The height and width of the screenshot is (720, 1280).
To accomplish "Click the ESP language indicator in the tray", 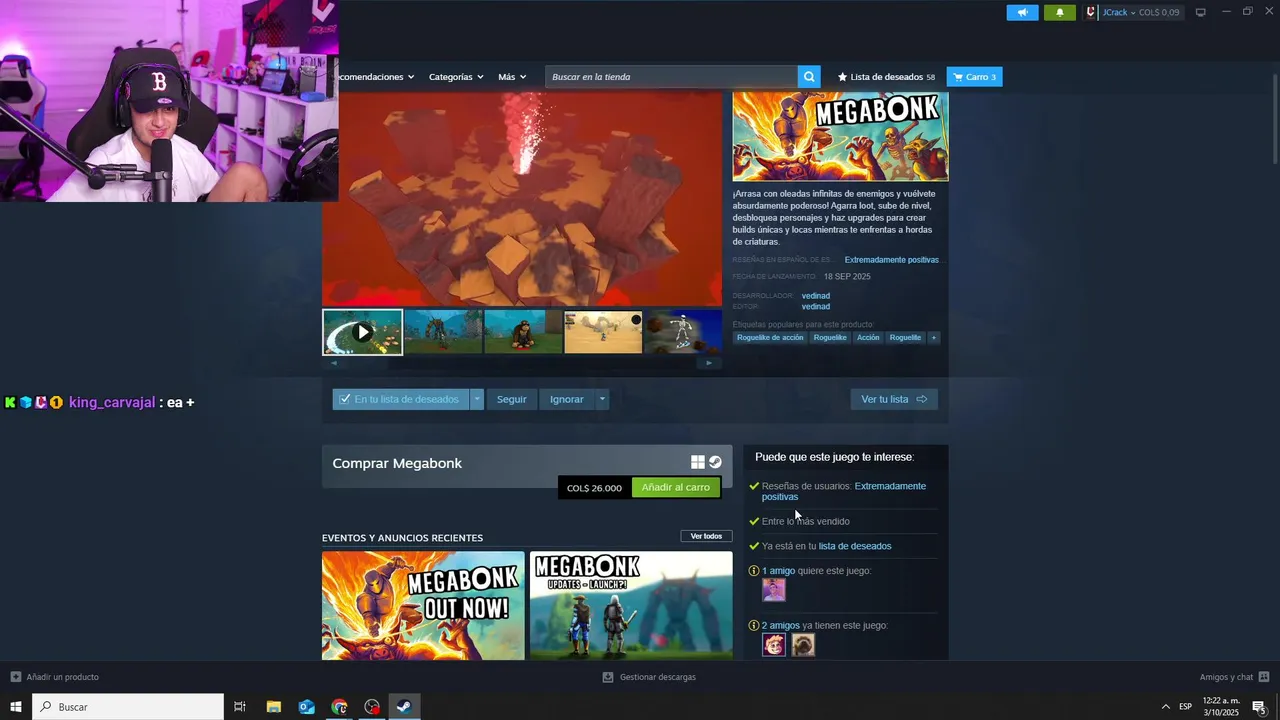I will point(1185,707).
